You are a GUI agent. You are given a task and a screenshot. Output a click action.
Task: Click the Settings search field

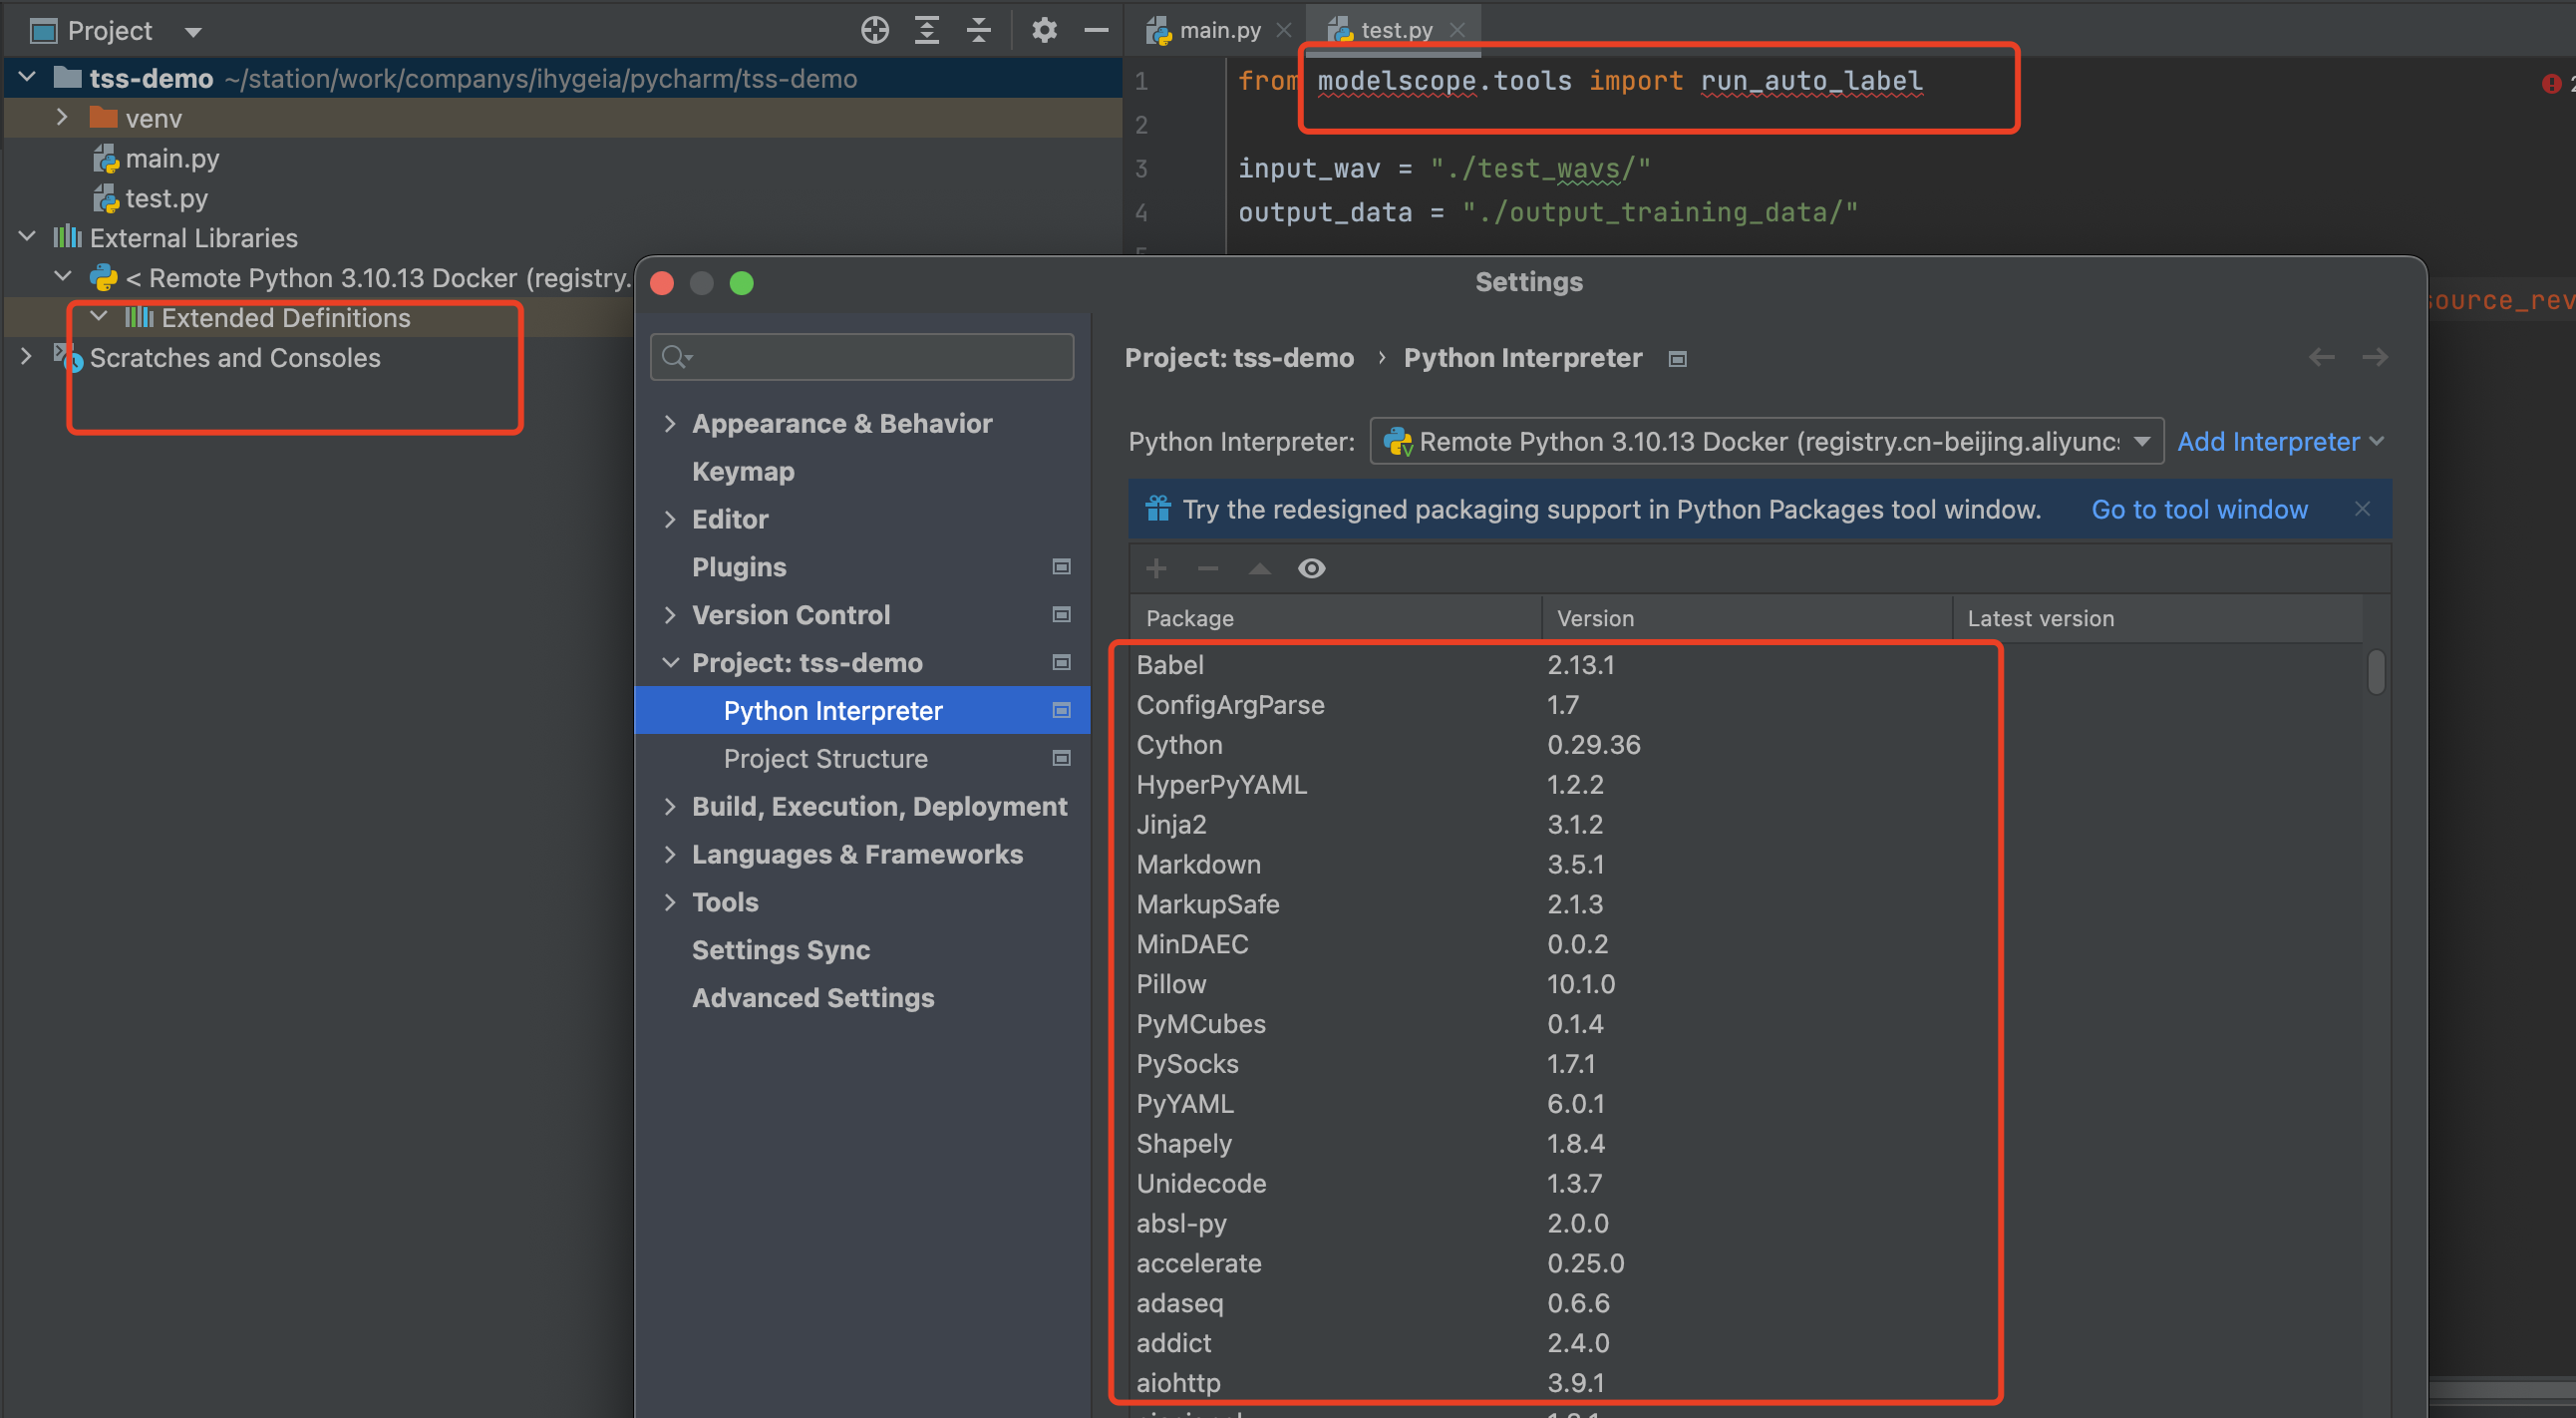862,357
